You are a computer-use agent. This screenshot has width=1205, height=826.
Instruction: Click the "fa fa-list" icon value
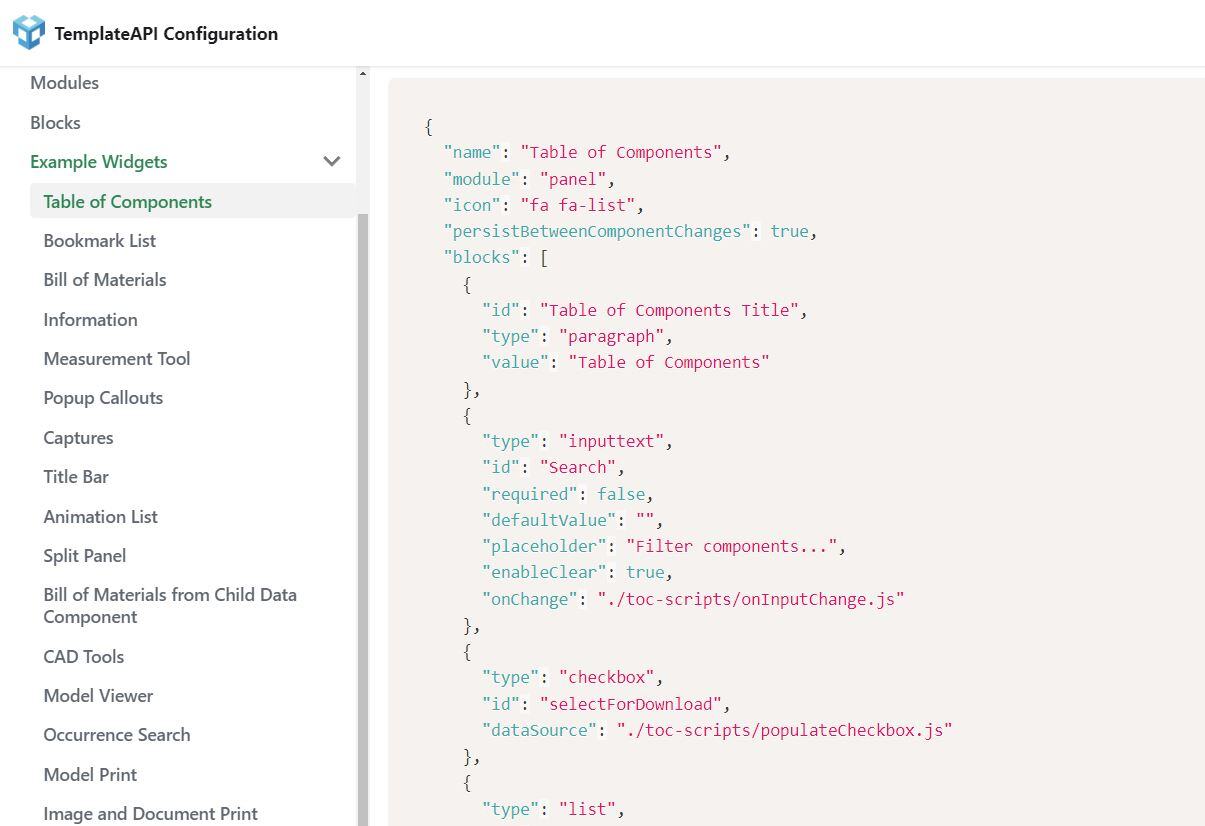tap(577, 205)
